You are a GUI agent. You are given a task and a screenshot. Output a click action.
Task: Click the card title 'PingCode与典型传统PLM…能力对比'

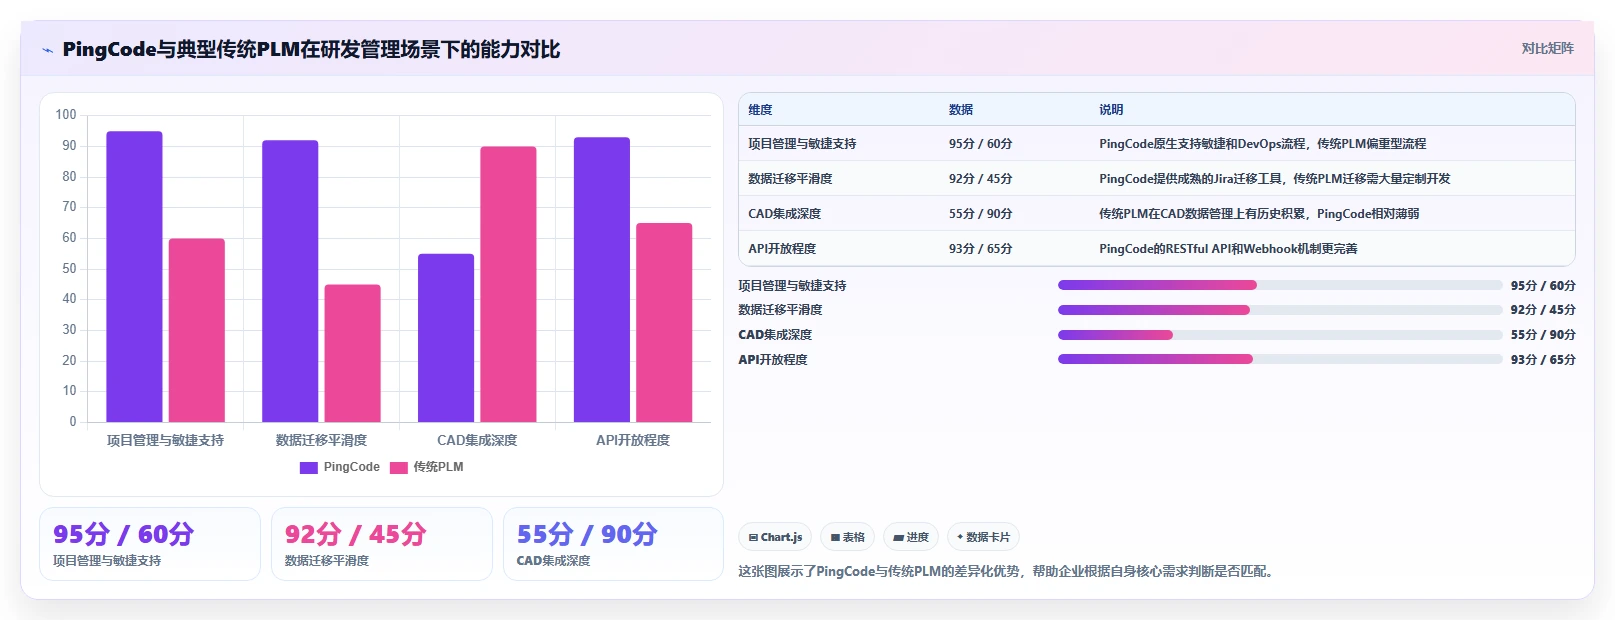(311, 50)
